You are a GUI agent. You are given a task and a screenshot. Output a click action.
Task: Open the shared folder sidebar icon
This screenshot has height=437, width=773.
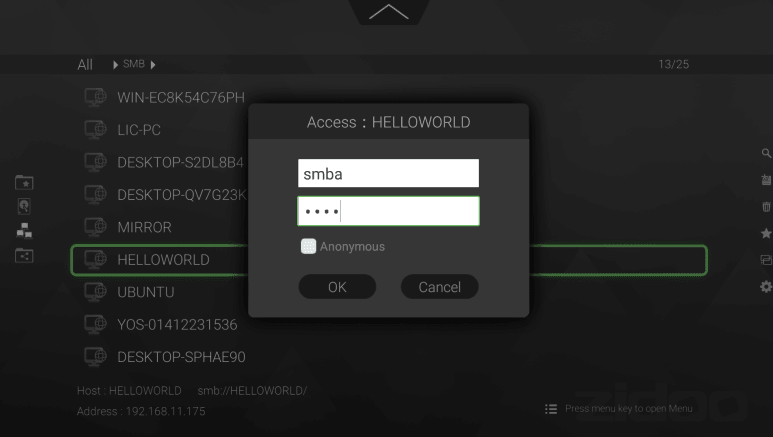point(24,255)
